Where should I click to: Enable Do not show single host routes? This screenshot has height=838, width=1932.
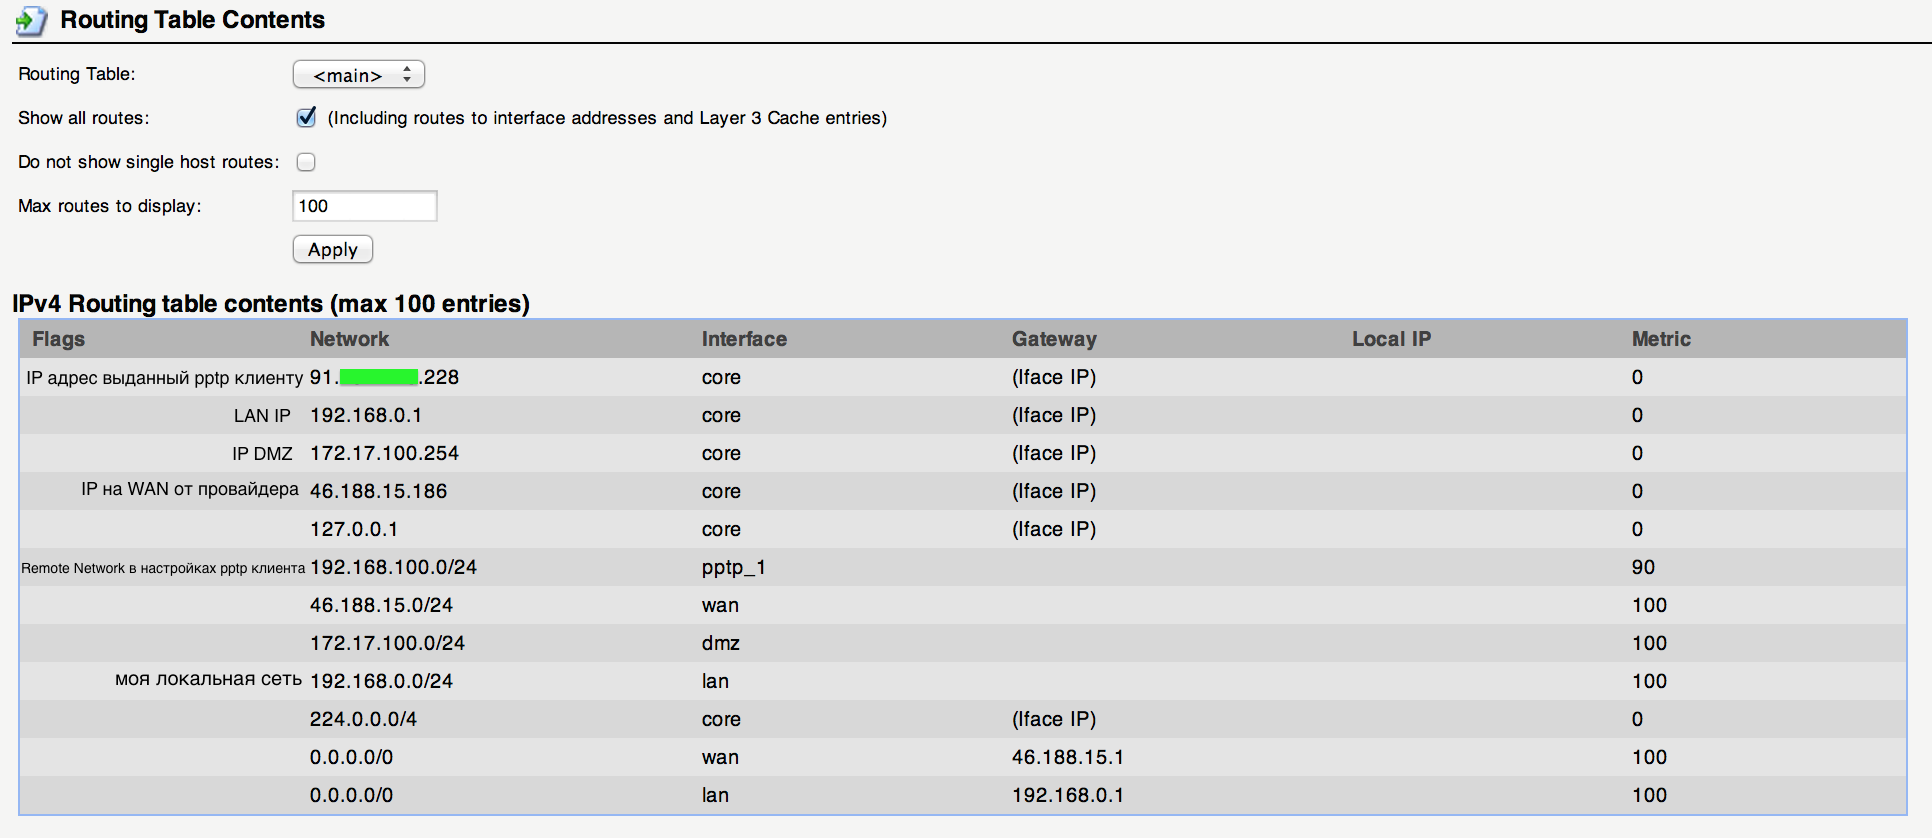(x=306, y=162)
